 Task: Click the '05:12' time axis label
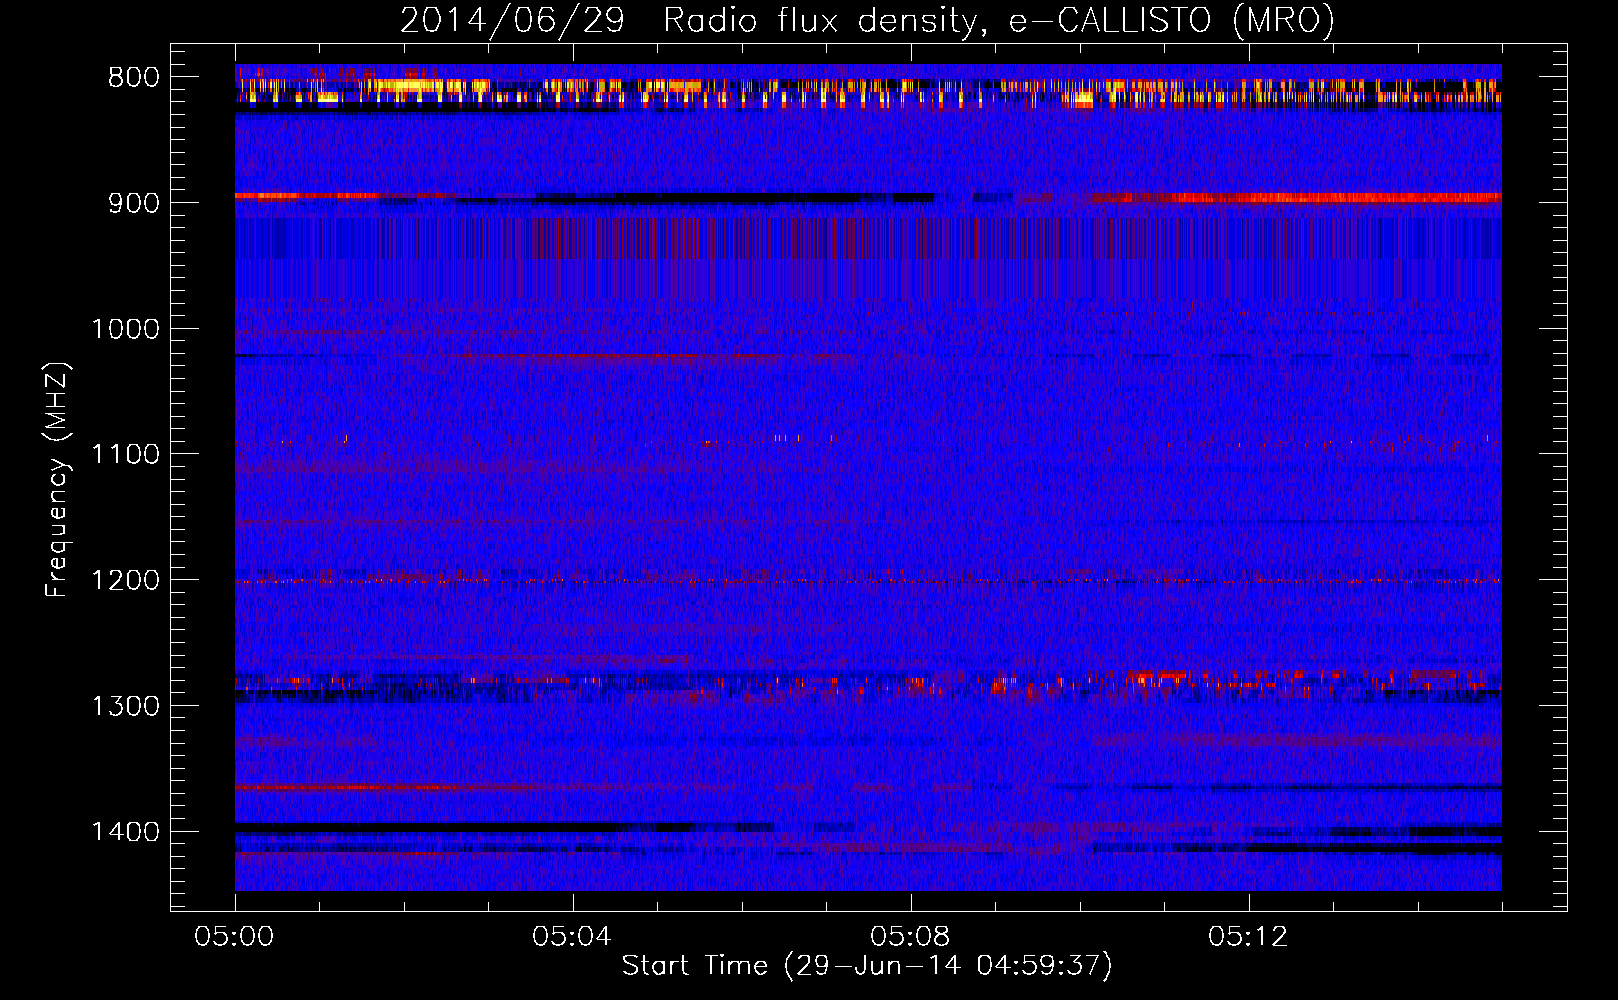1249,936
